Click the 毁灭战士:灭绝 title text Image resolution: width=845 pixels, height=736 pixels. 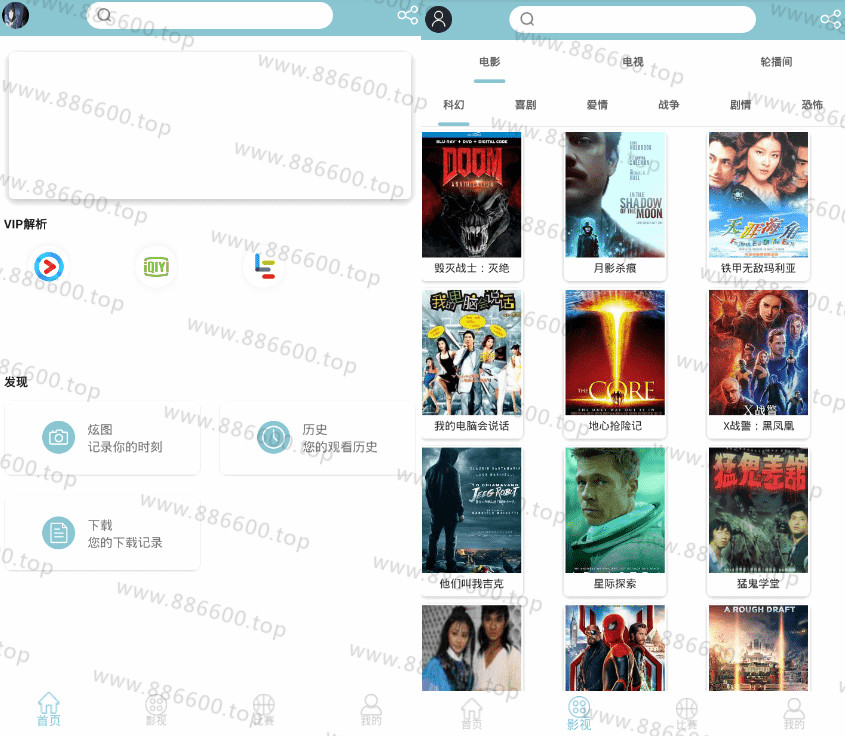tap(472, 268)
